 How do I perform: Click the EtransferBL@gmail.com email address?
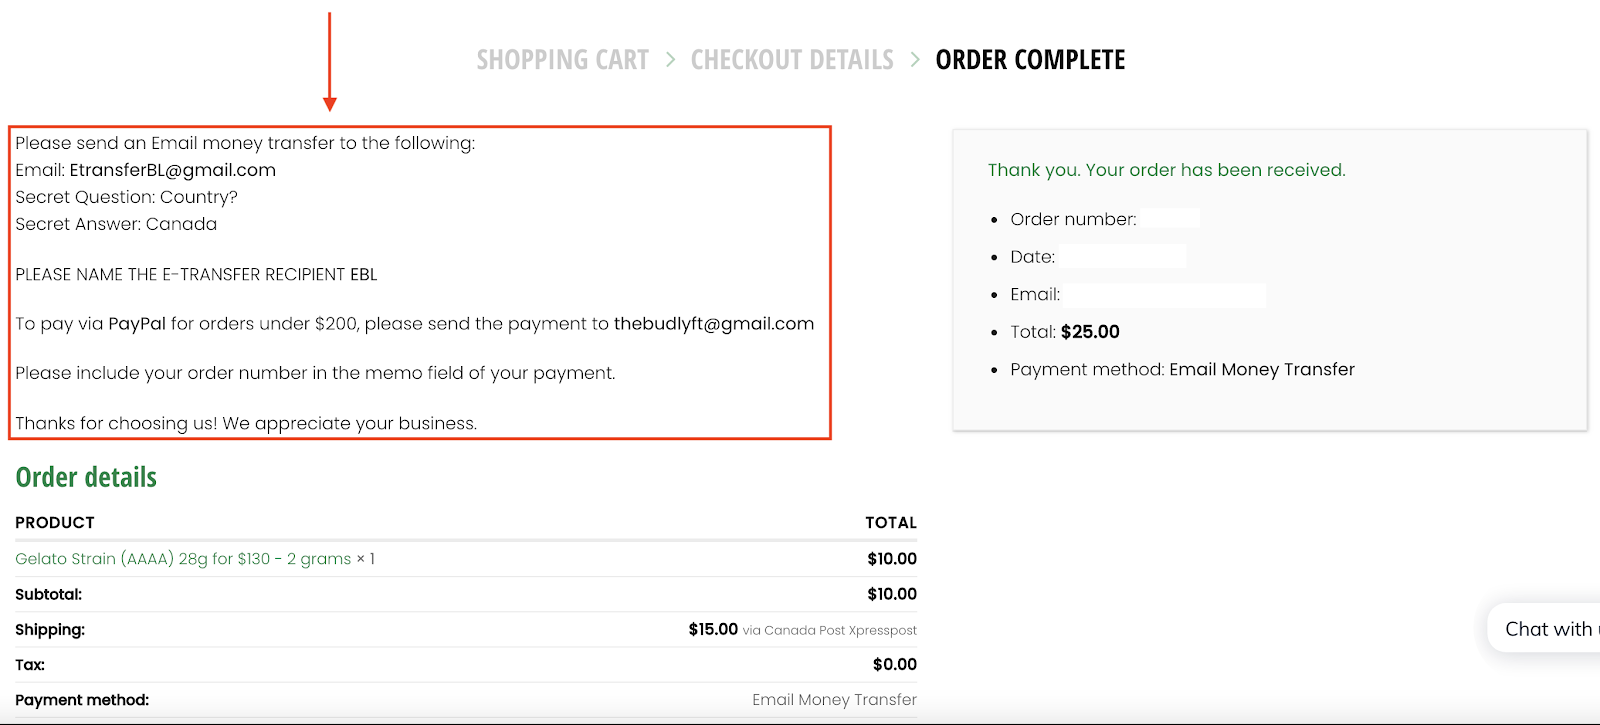coord(172,170)
